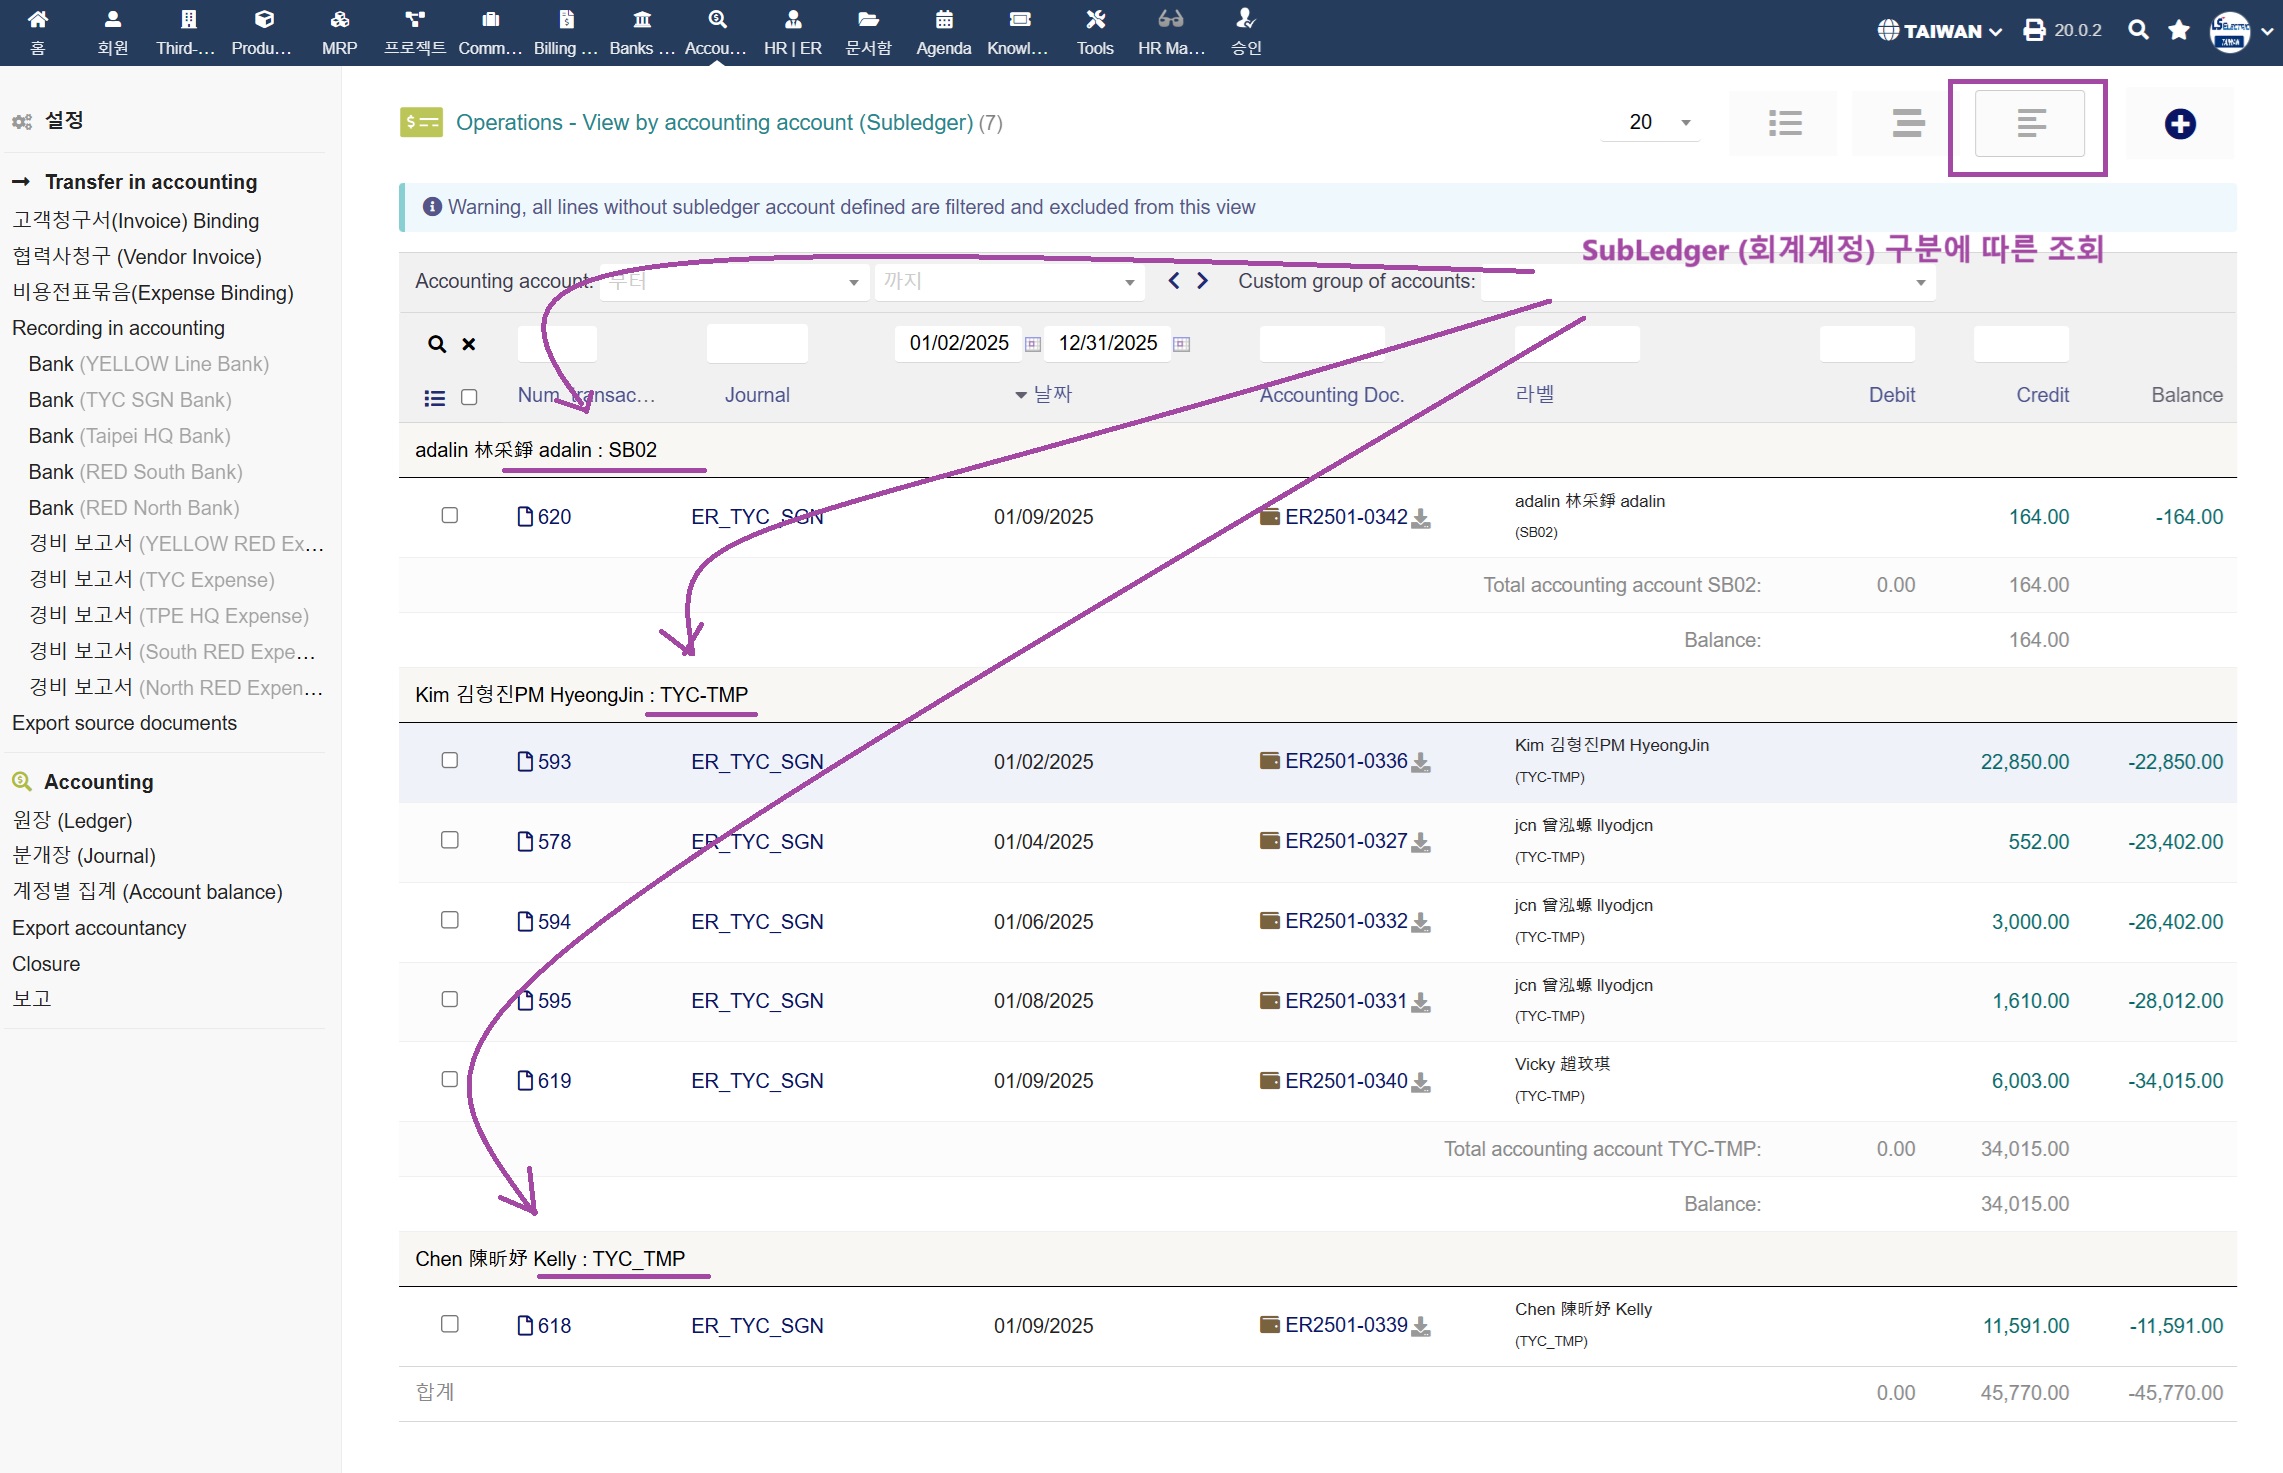The height and width of the screenshot is (1473, 2283).
Task: Click the end date 12/31/2025 field
Action: 1107,343
